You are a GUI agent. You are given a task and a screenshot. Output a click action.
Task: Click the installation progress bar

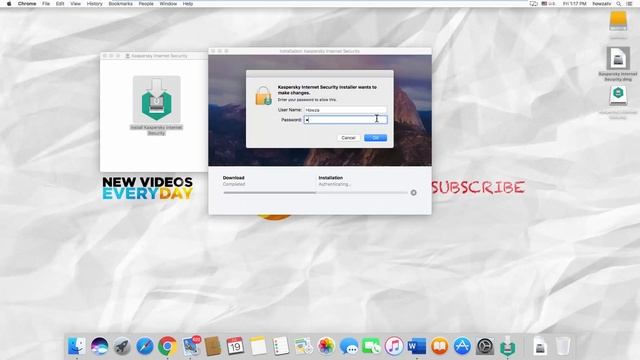click(316, 193)
